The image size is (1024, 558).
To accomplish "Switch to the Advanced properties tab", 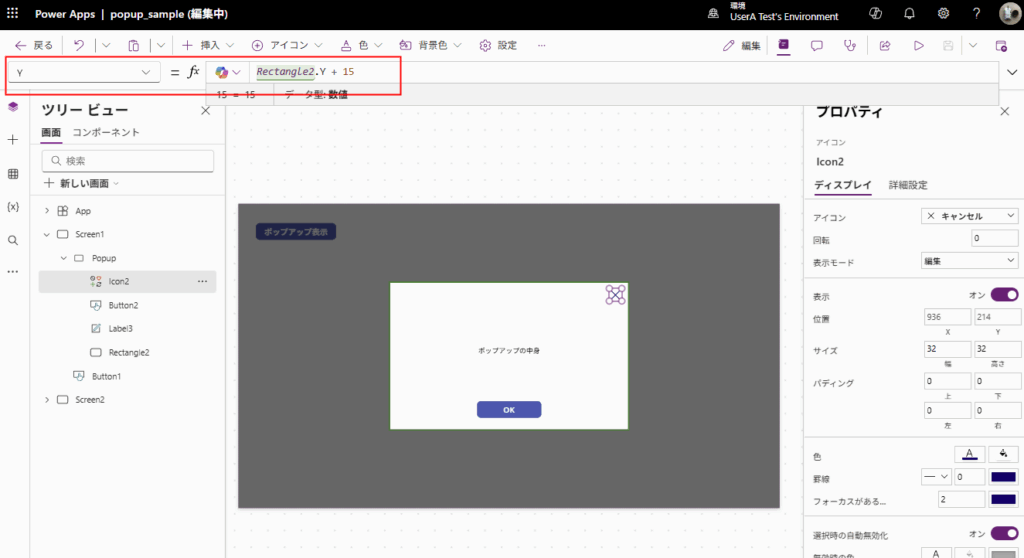I will 908,185.
